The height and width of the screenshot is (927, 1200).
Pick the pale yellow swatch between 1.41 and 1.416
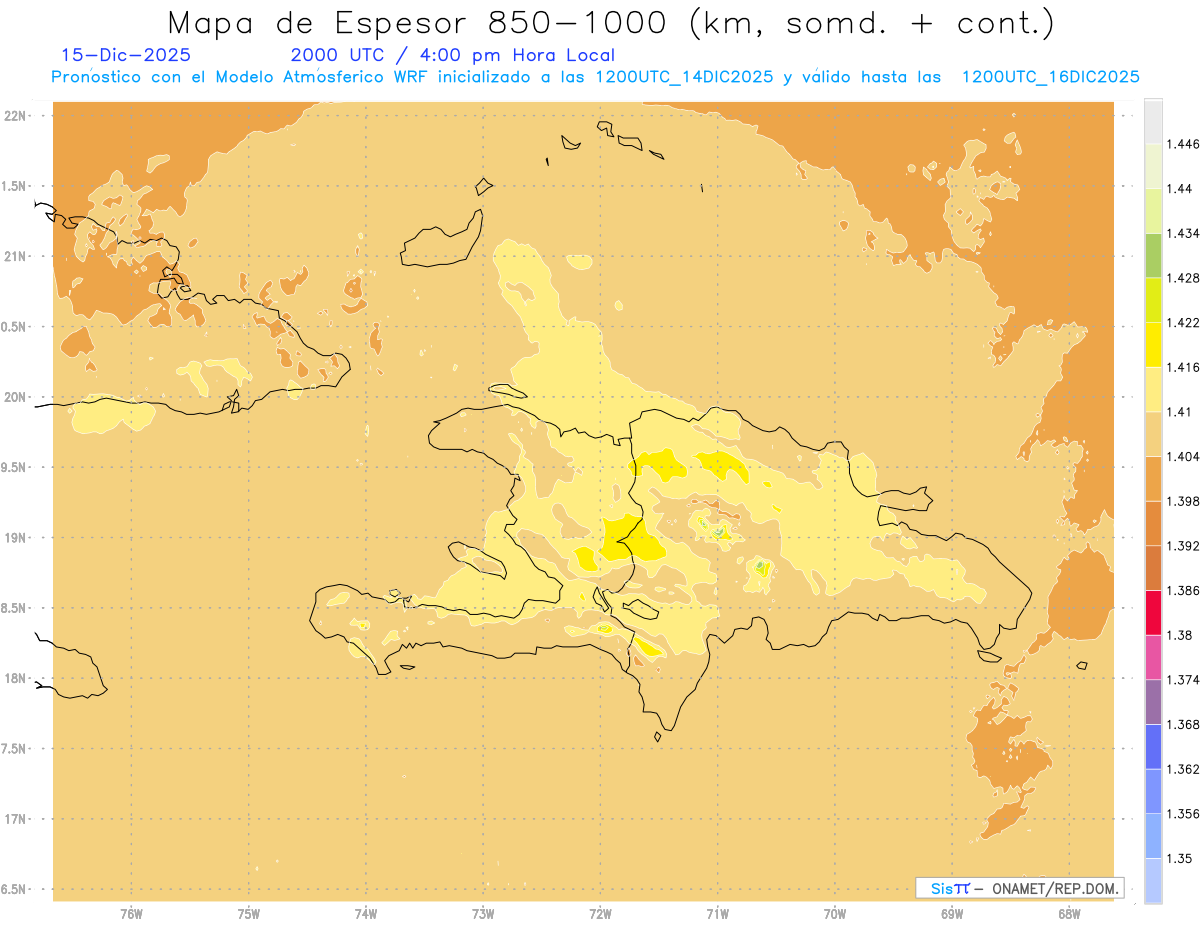point(1153,390)
